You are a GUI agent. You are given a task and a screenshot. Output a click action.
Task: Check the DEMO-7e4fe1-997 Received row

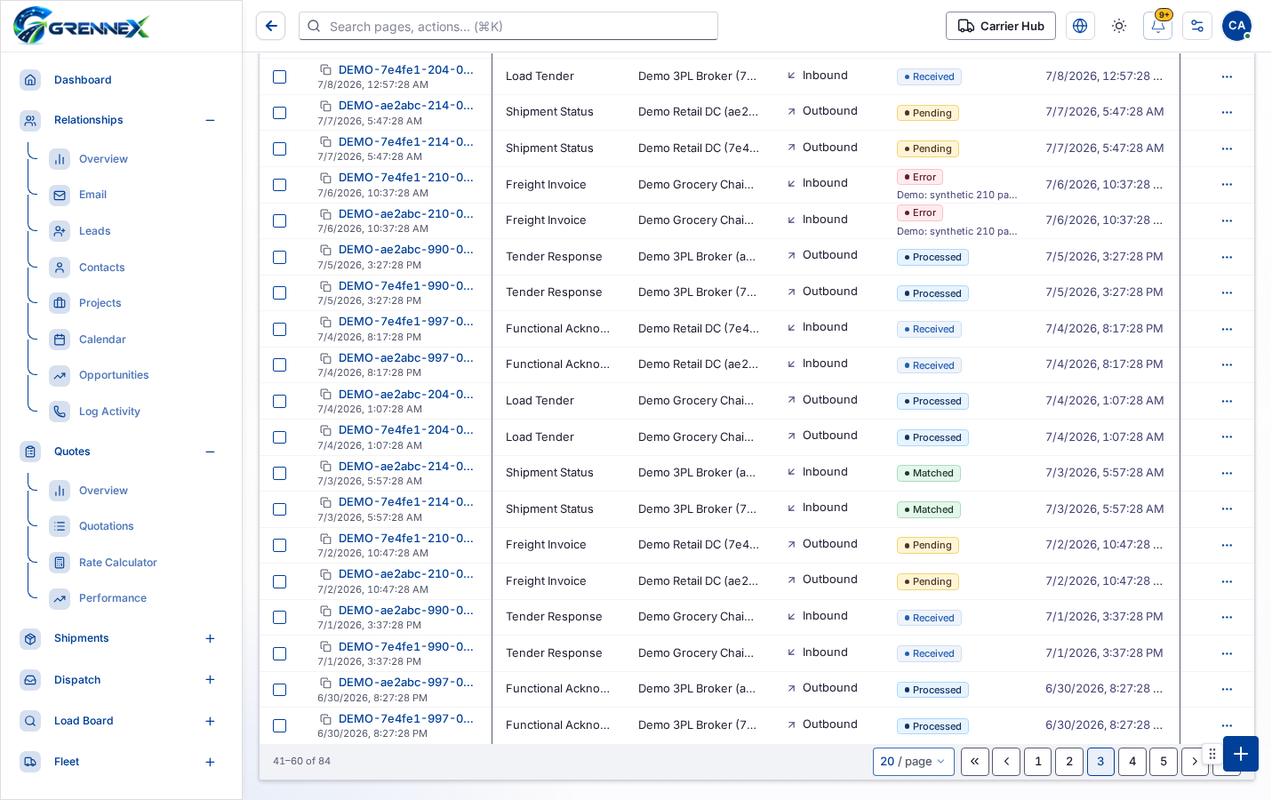click(280, 329)
